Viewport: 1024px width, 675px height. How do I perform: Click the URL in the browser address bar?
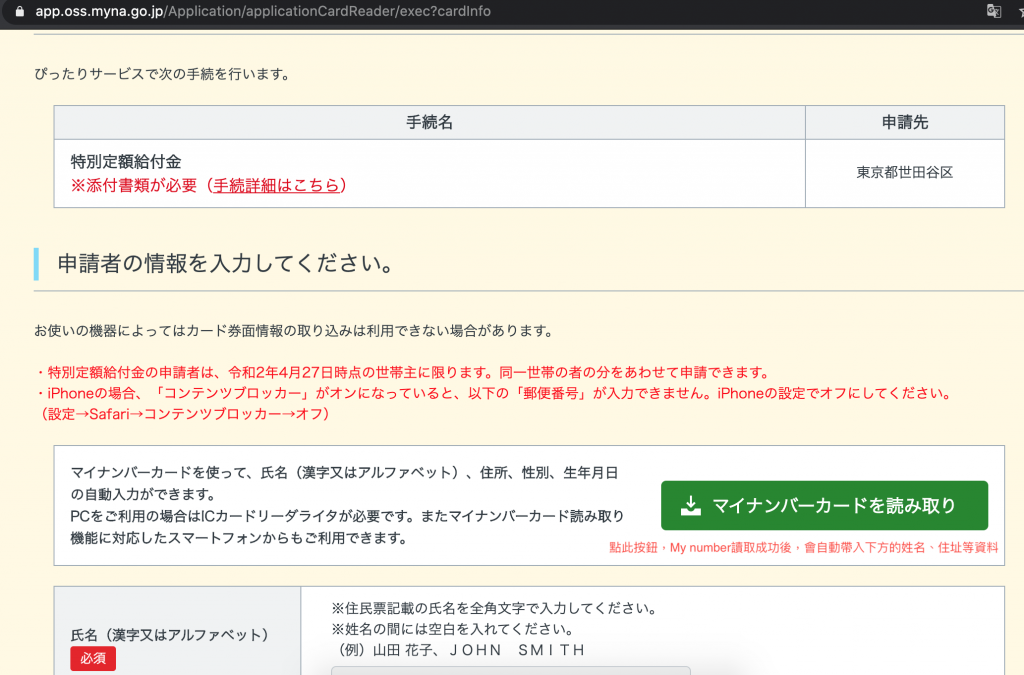[260, 13]
